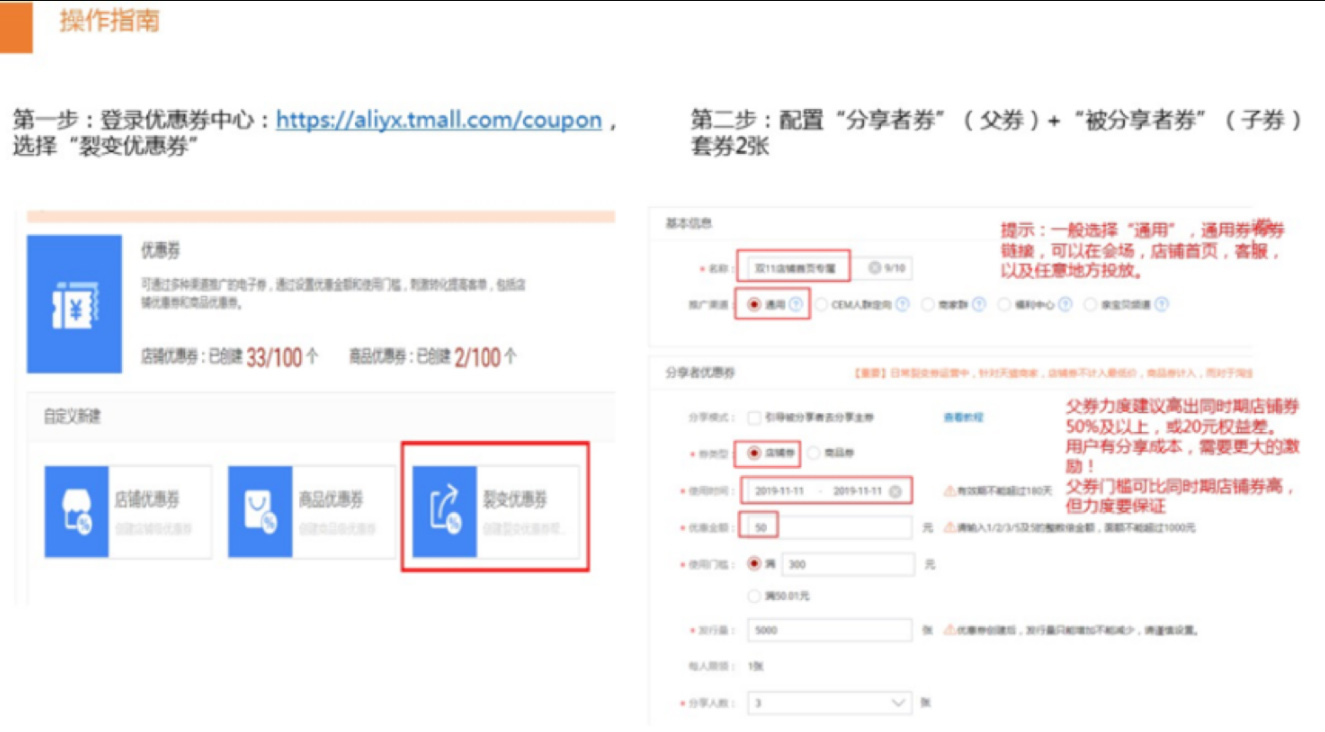Clear the 使用时间 dates with the x icon
Screen dimensions: 1325x732
tap(896, 491)
